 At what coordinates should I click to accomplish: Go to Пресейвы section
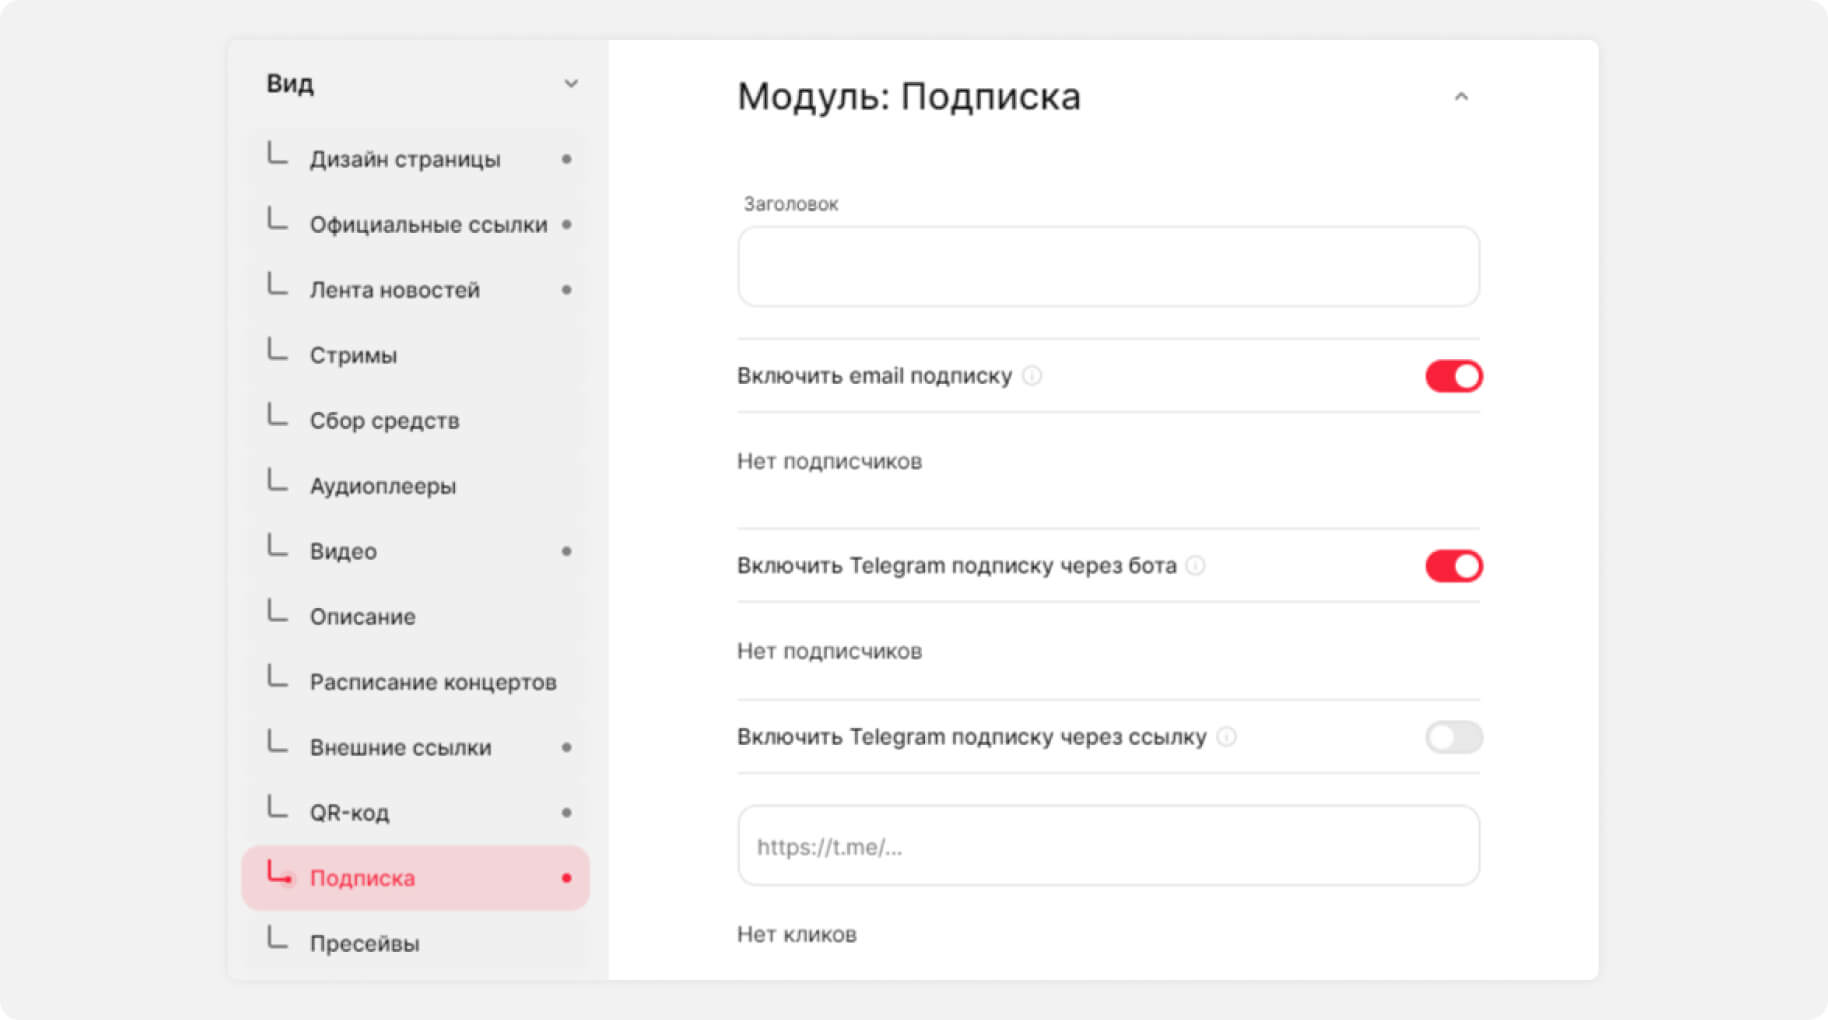[364, 943]
